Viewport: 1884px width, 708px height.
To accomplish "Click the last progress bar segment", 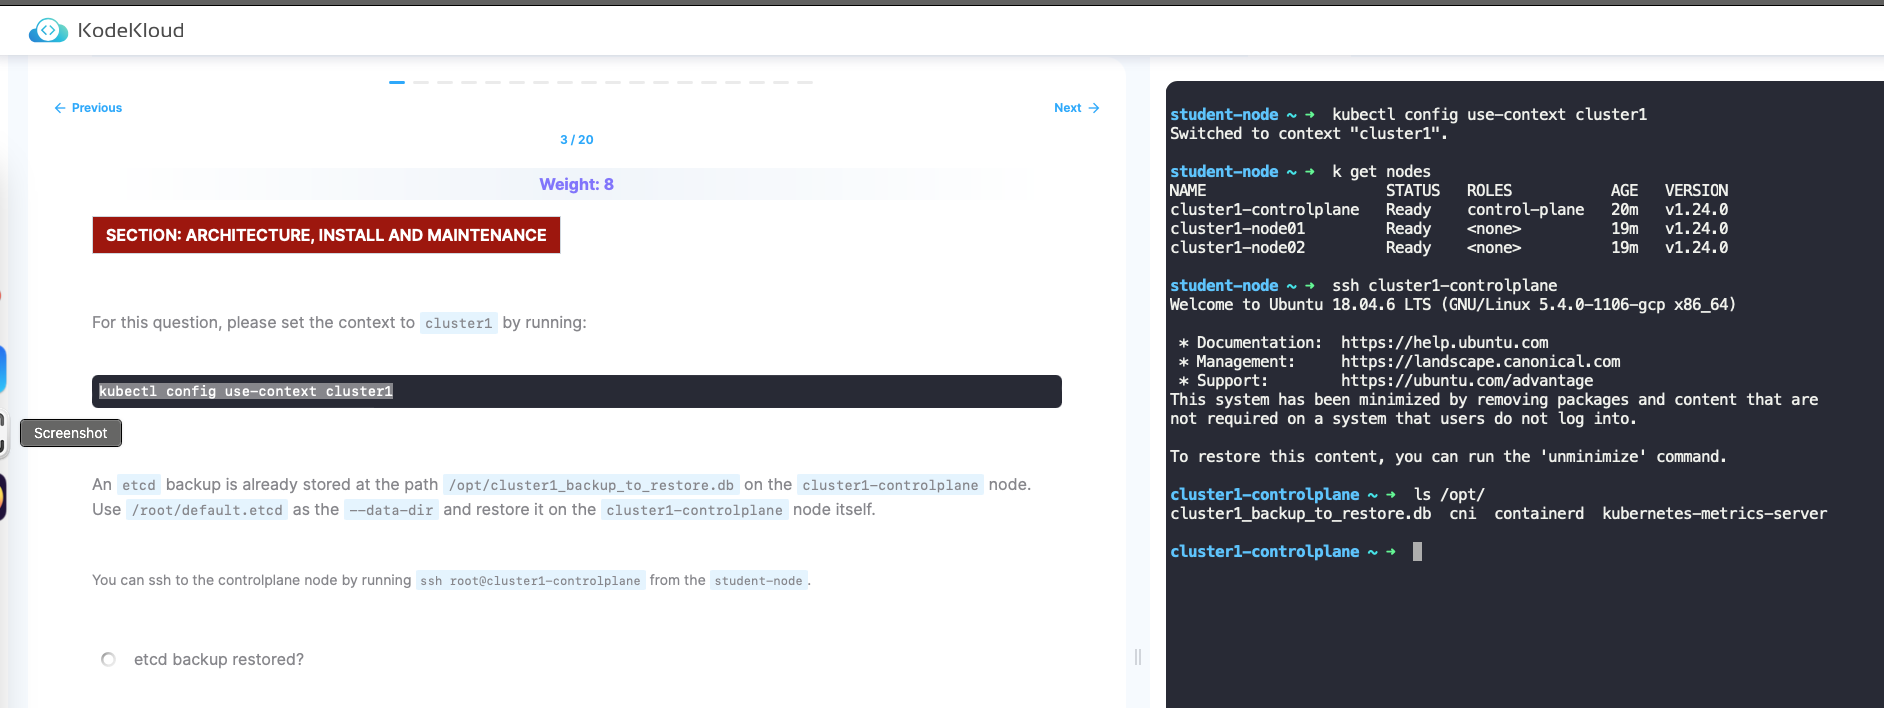I will coord(805,82).
